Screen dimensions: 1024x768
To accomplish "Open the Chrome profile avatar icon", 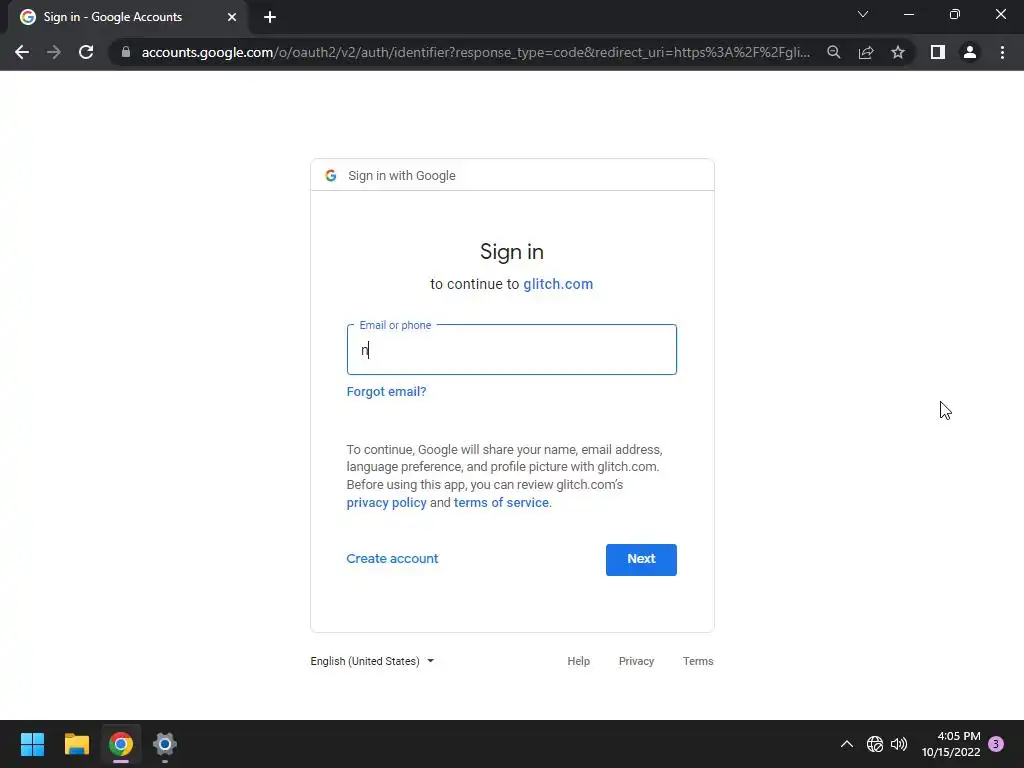I will pos(970,52).
